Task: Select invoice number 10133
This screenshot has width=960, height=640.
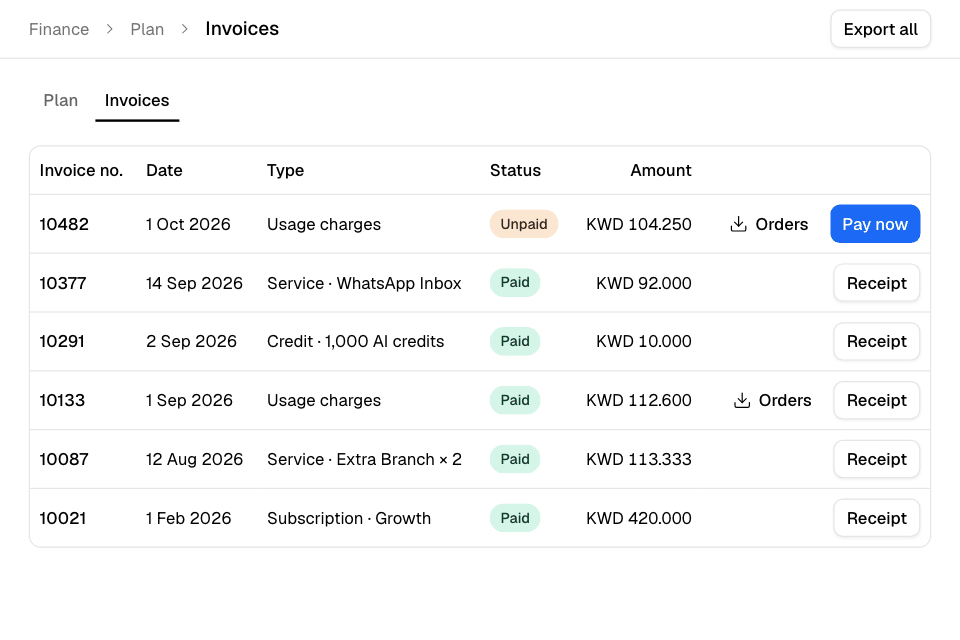Action: (x=62, y=401)
